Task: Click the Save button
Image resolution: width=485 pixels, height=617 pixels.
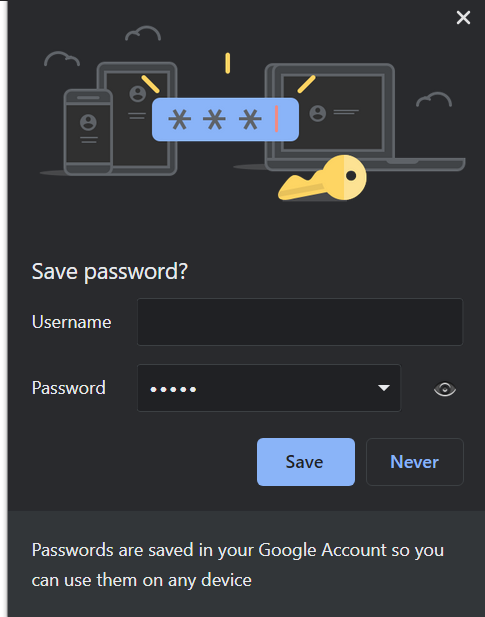Action: coord(306,462)
